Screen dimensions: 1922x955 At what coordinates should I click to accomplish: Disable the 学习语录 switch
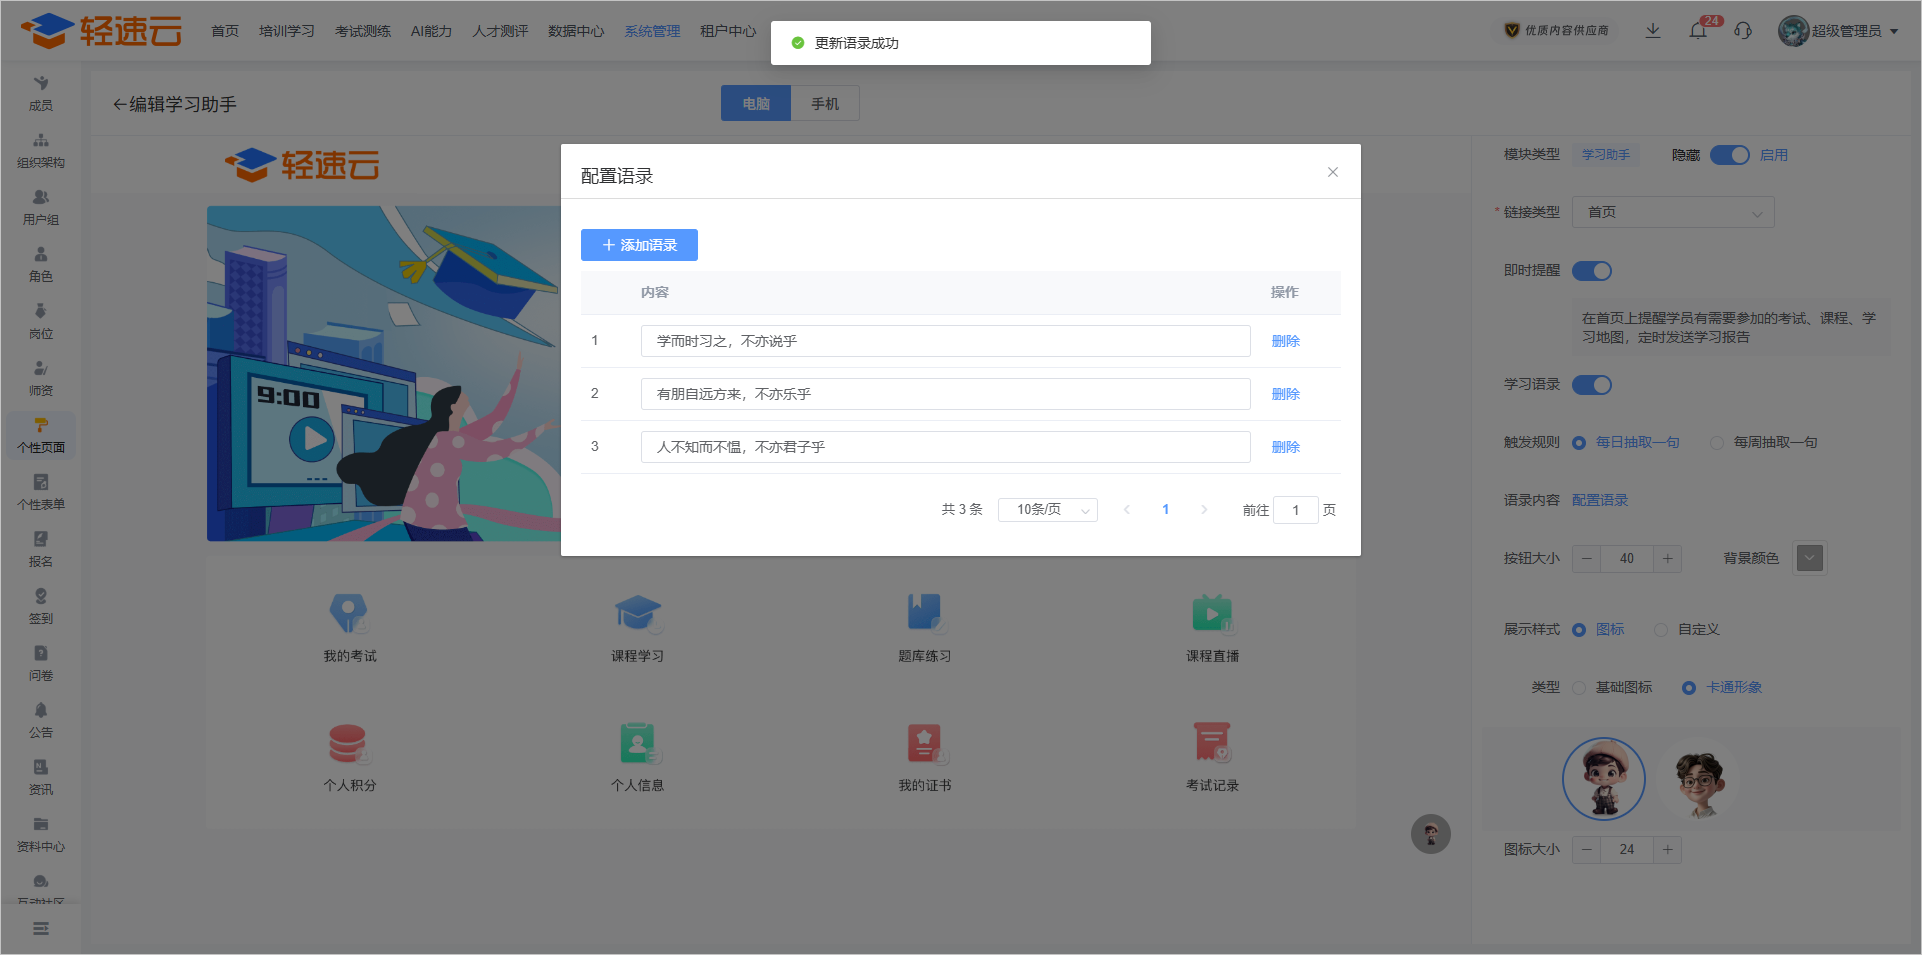1591,385
